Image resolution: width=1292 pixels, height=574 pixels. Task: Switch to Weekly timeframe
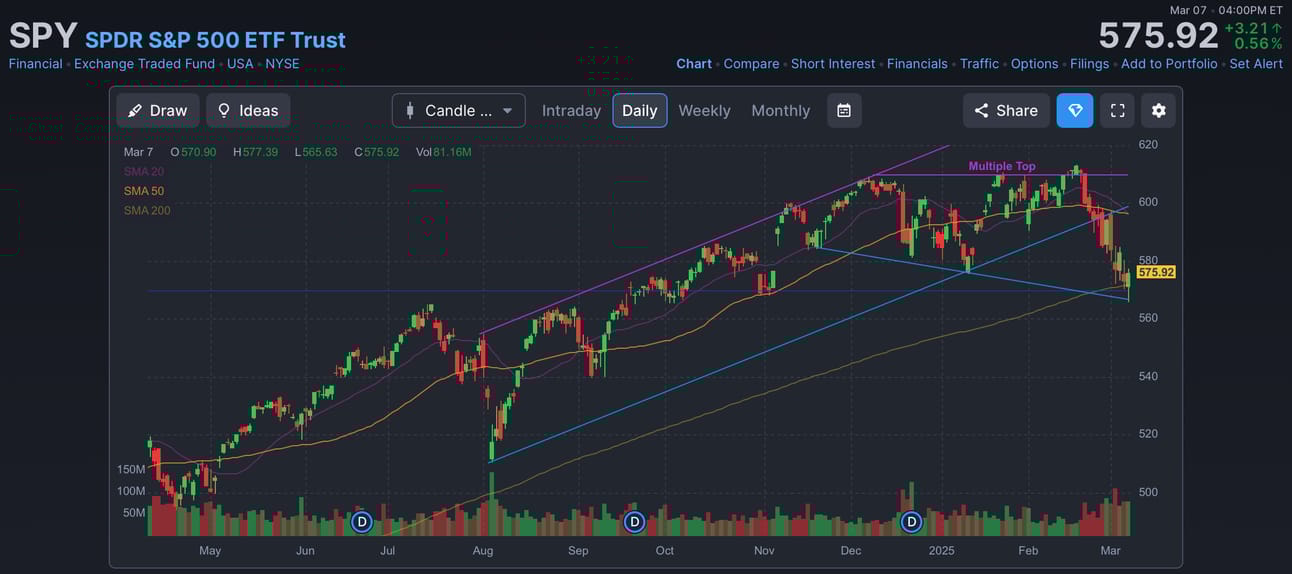coord(704,110)
